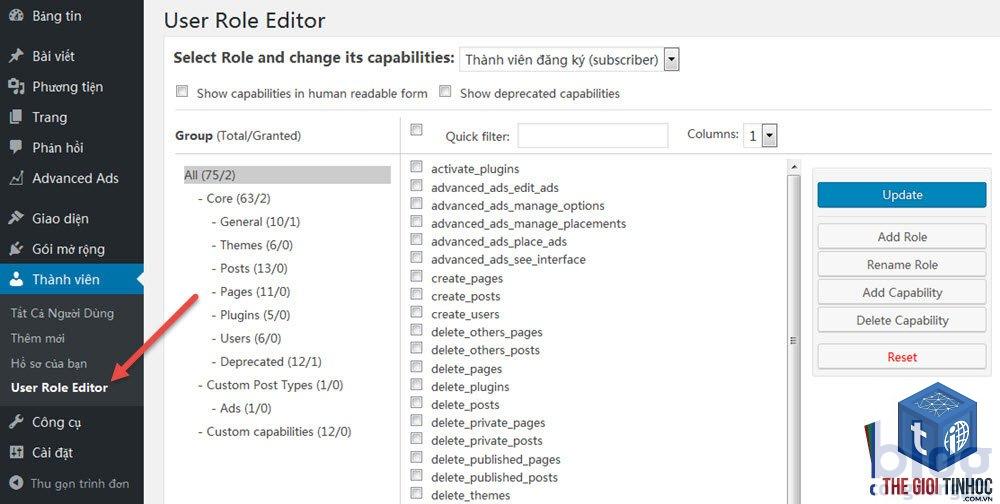This screenshot has width=1000, height=504.
Task: Click the Thành viên user icon
Action: point(16,279)
